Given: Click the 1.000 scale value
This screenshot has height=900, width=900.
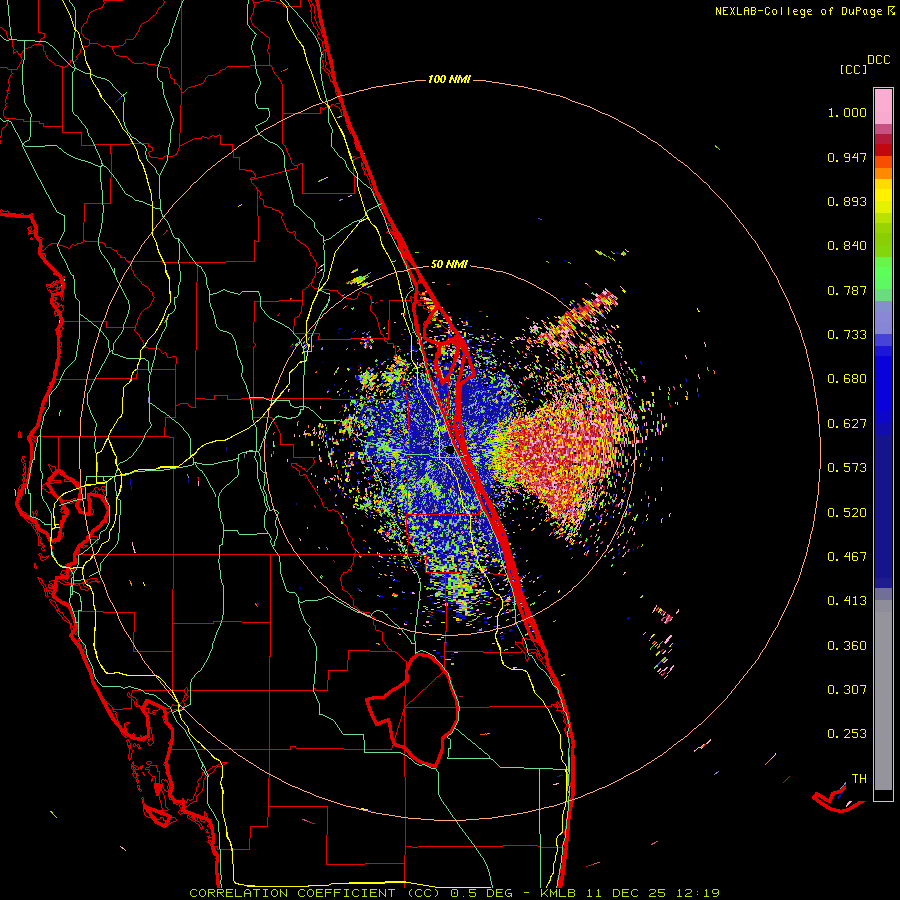Looking at the screenshot, I should [847, 112].
